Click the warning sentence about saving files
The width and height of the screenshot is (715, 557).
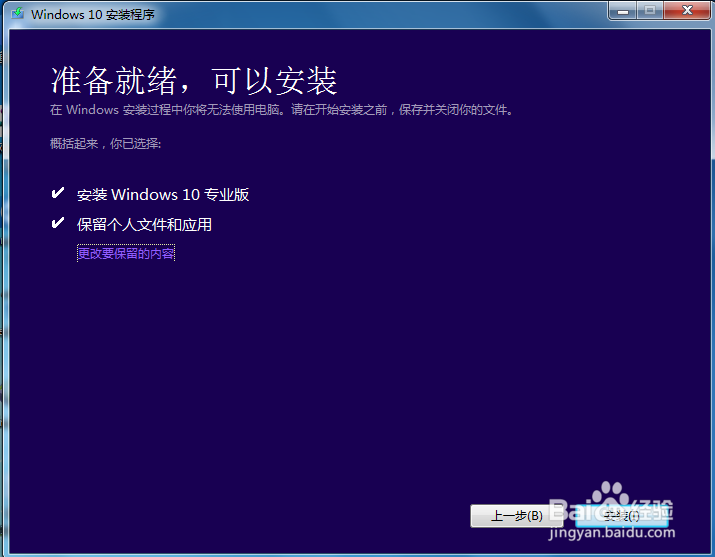(281, 110)
